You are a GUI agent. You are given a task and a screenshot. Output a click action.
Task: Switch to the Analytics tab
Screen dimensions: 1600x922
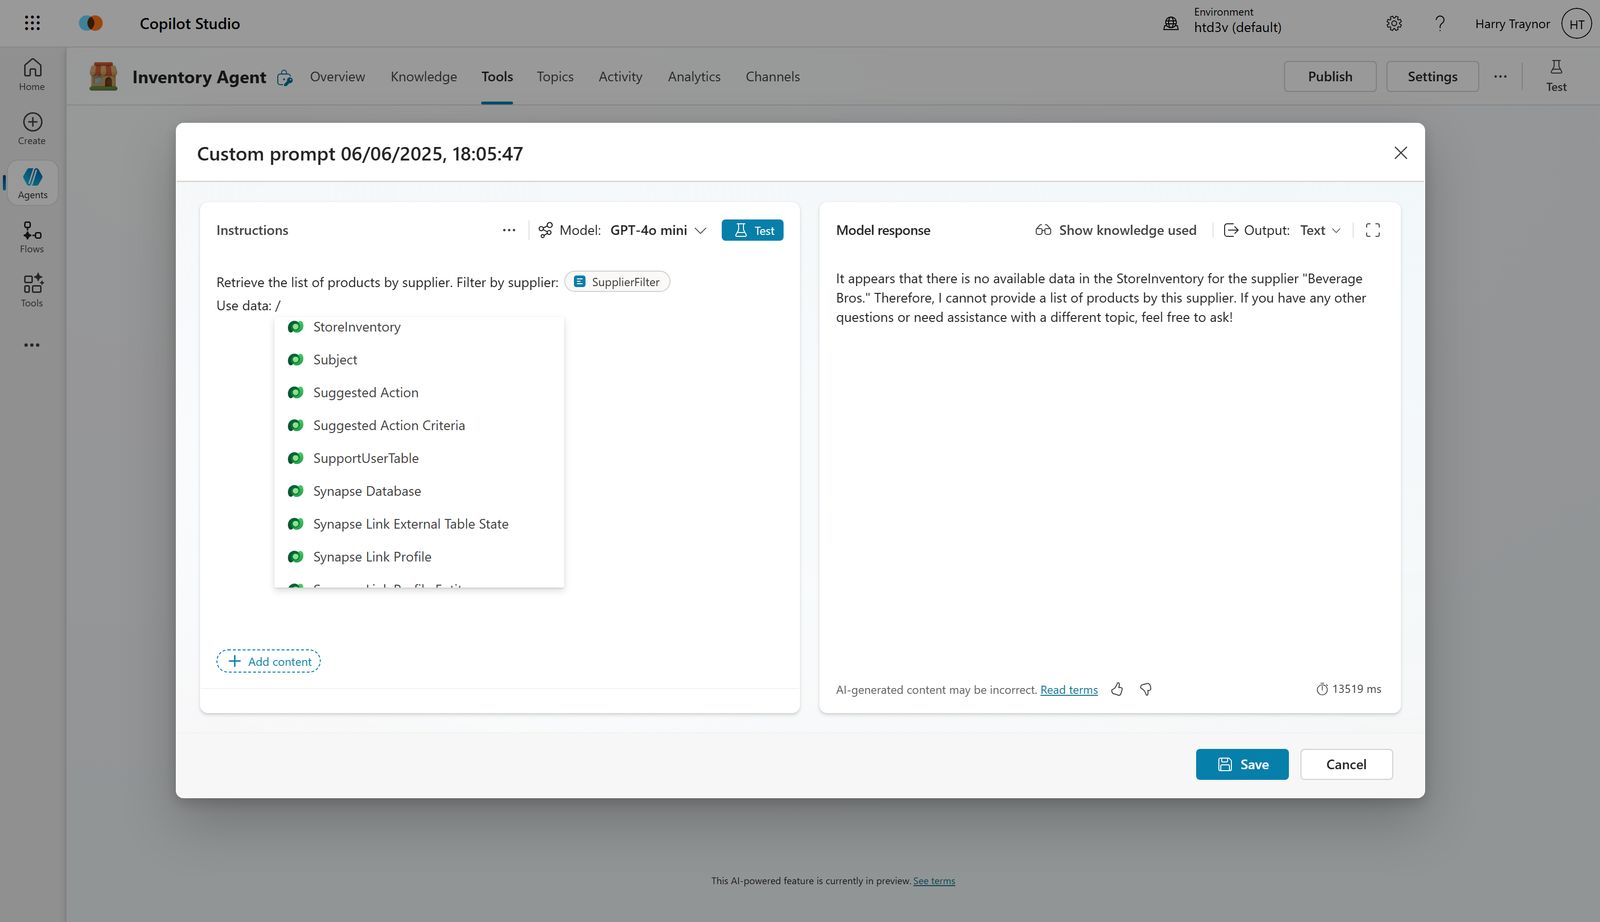click(694, 76)
